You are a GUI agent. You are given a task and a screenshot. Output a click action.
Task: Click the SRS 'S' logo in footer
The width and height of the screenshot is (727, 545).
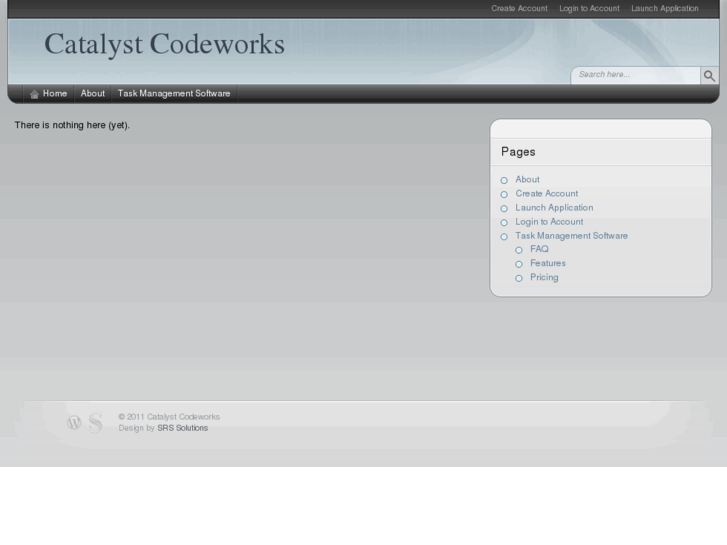point(95,422)
